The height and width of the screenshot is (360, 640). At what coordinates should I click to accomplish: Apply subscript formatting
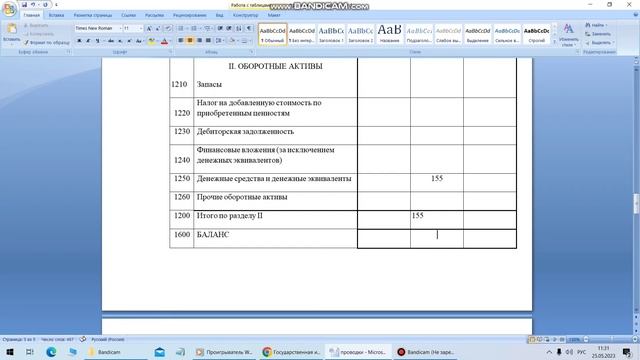tap(120, 41)
